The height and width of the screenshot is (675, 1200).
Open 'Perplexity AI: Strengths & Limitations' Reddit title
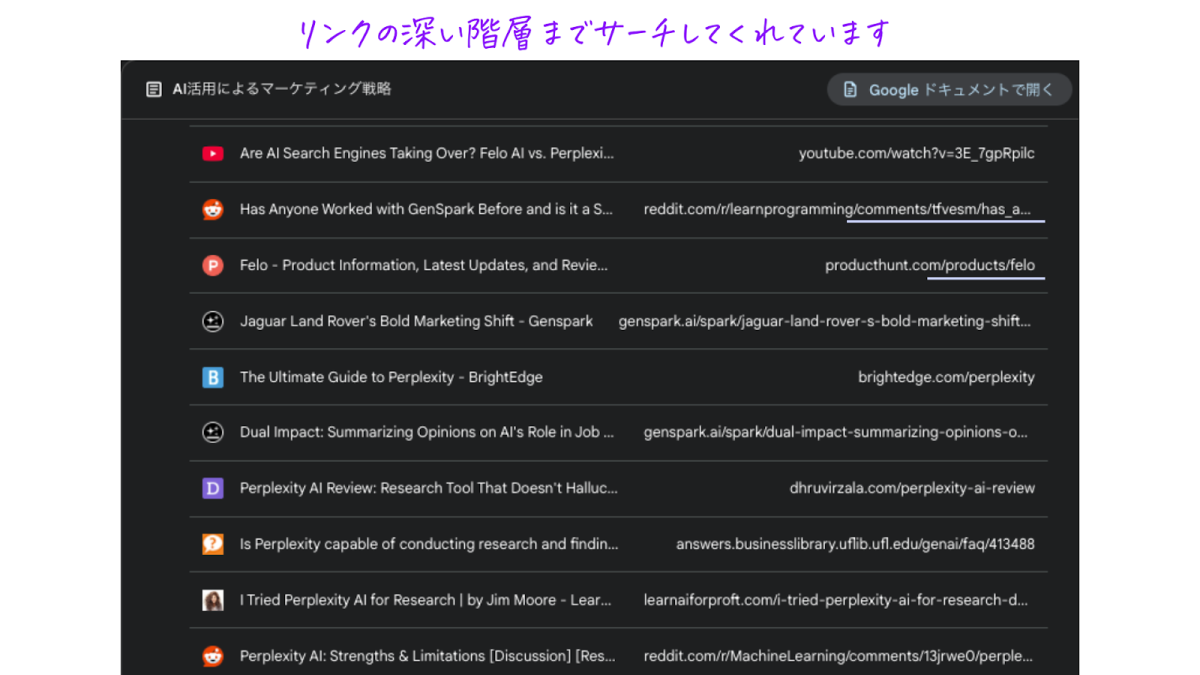click(x=427, y=657)
